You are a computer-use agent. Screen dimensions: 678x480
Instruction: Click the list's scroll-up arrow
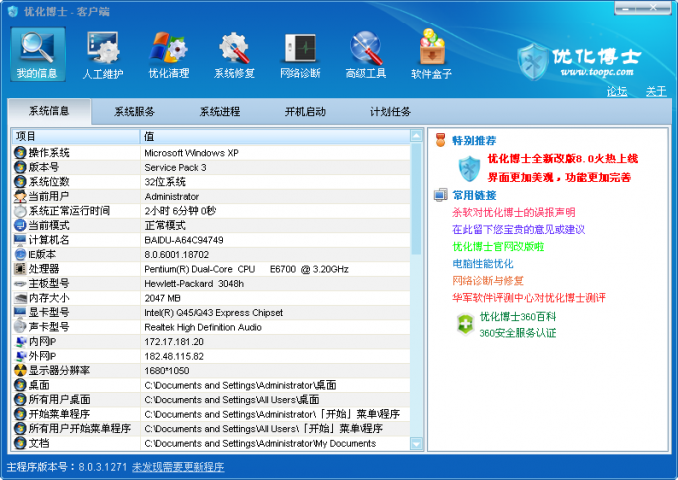416,136
